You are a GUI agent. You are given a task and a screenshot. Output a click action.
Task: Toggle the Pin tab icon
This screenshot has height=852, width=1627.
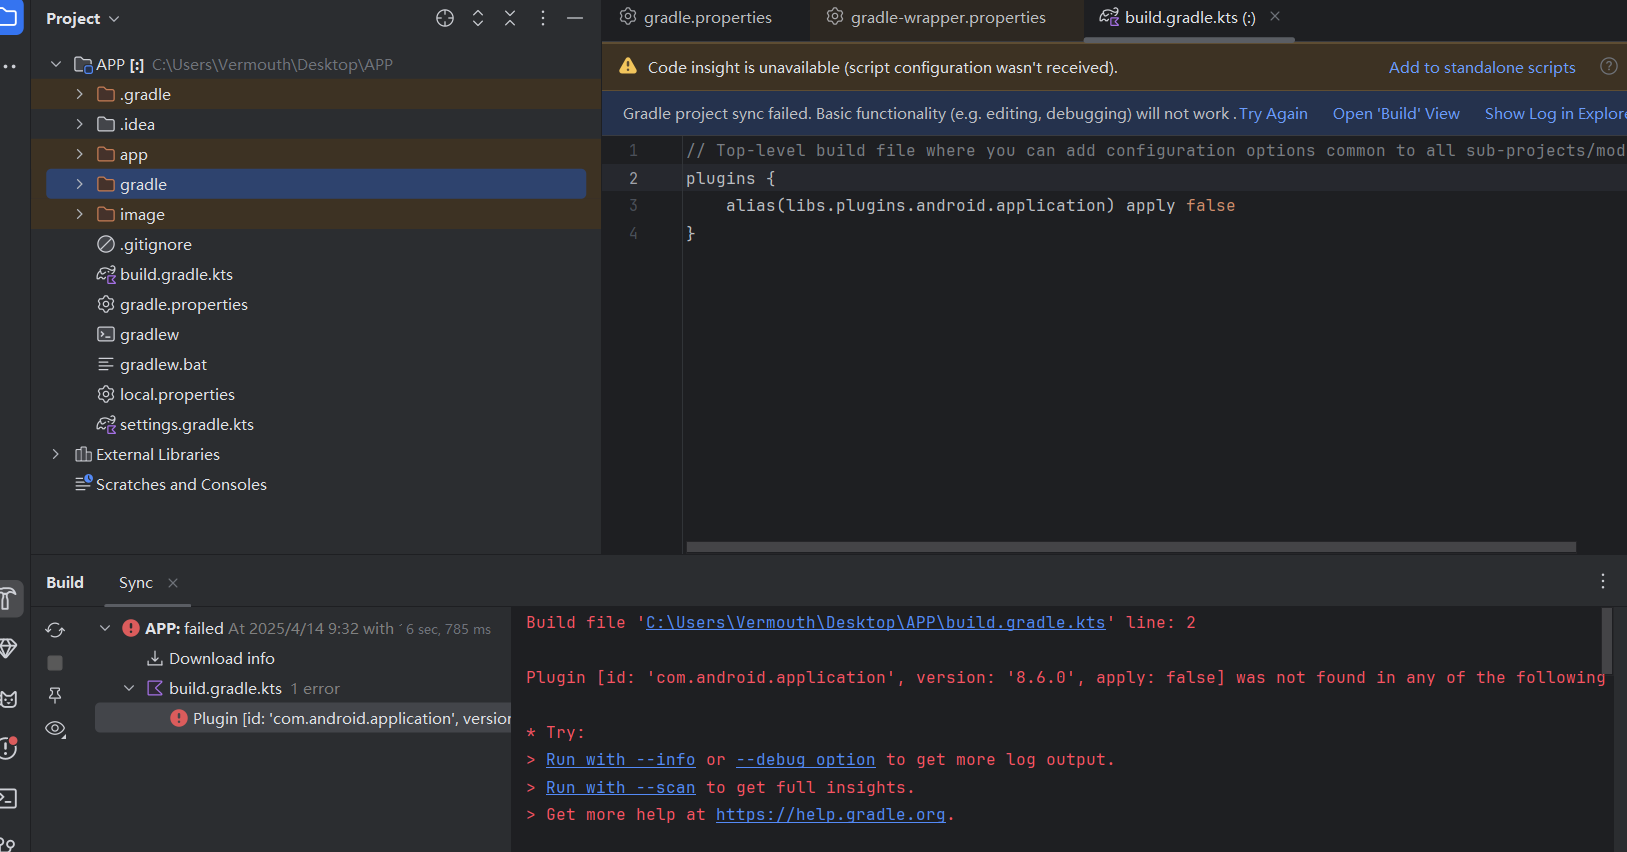click(55, 695)
